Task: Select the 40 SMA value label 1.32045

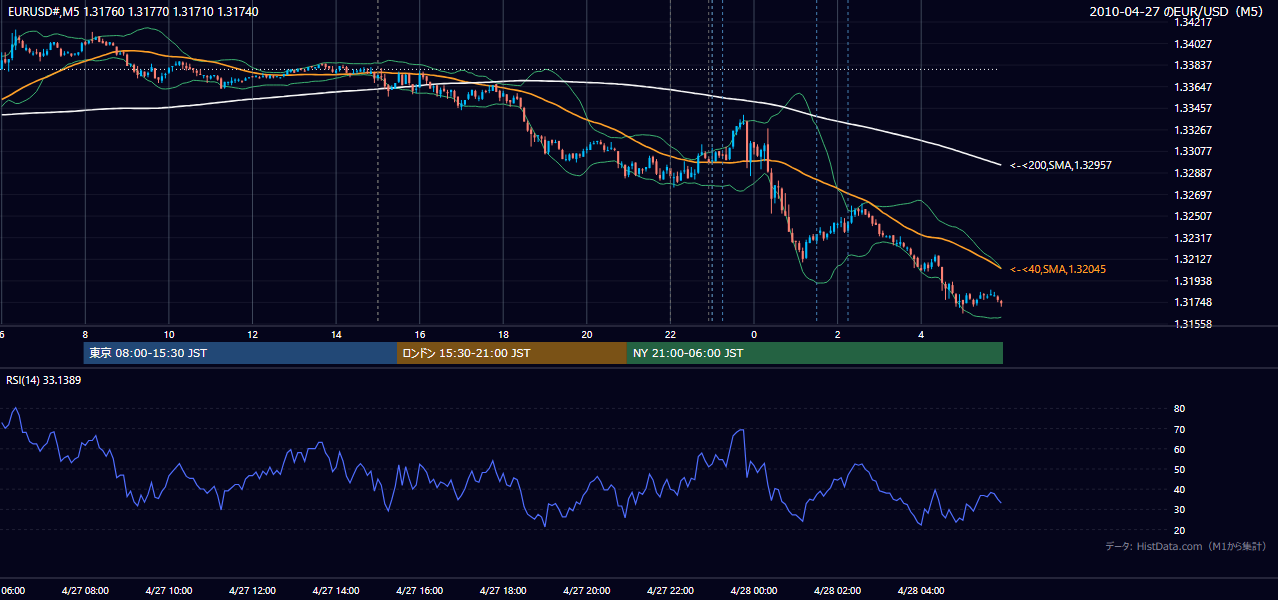Action: [x=1058, y=269]
